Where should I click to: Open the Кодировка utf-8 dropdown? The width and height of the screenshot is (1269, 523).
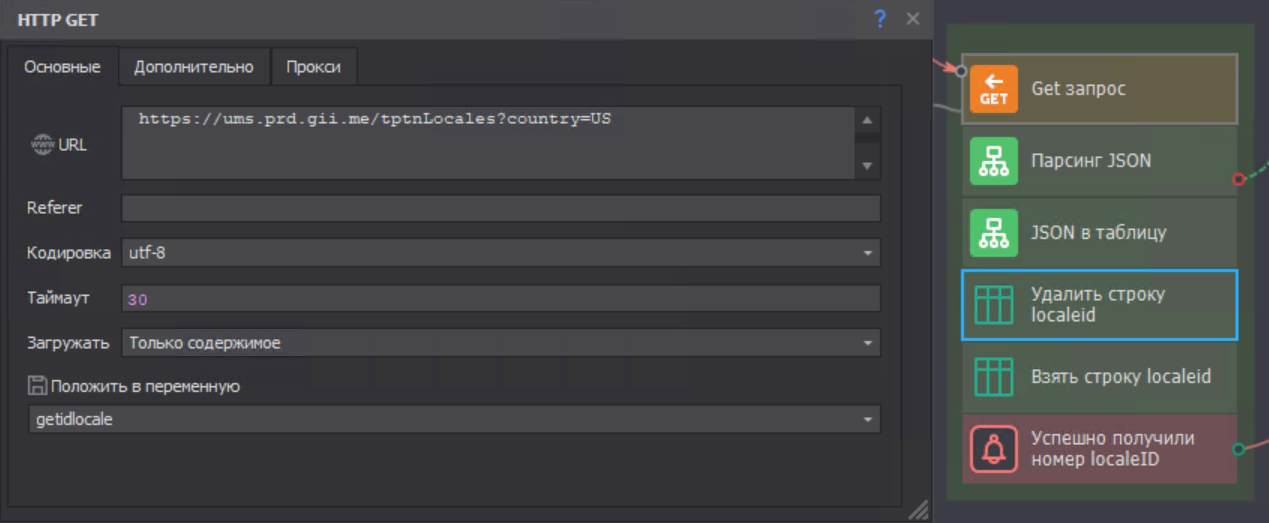[501, 253]
